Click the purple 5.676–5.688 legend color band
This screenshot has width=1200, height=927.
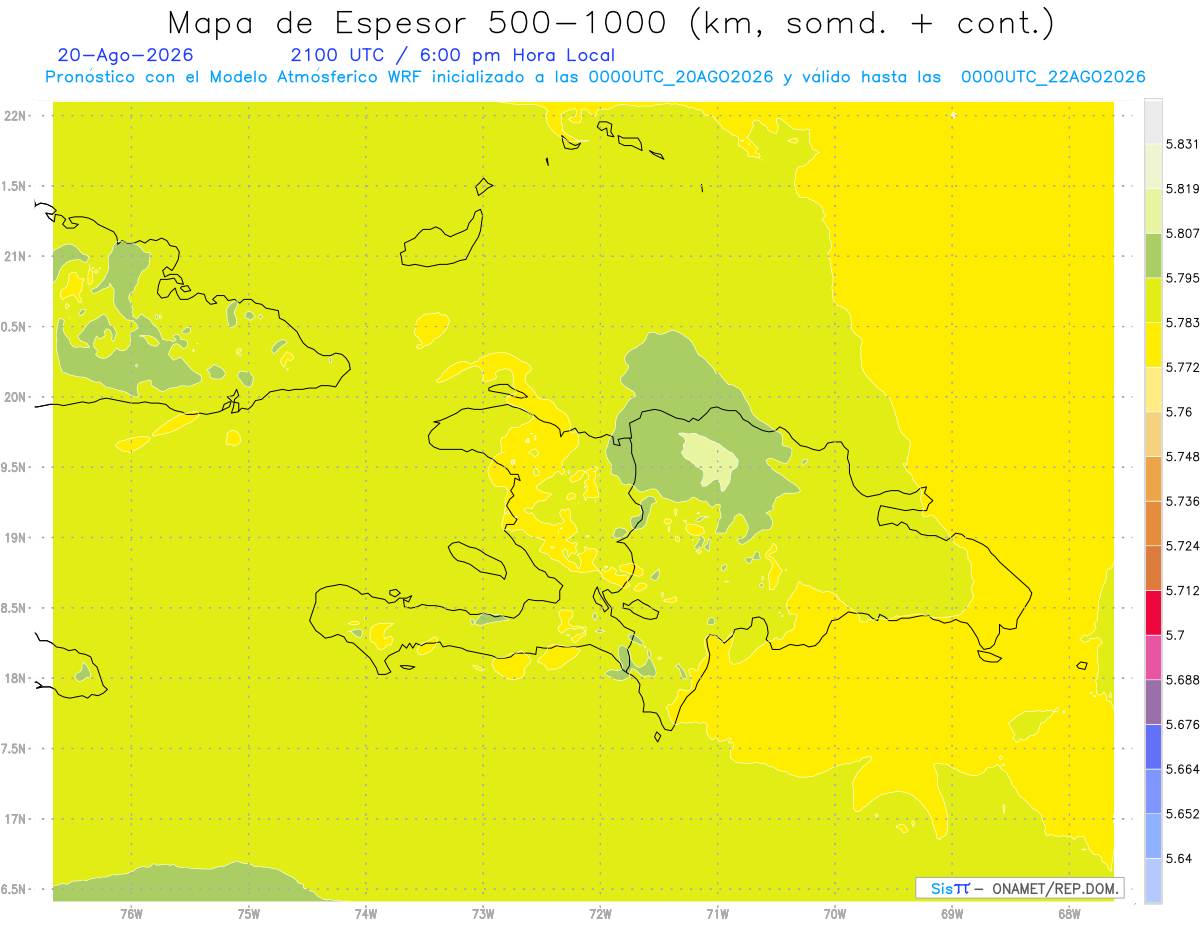1153,702
